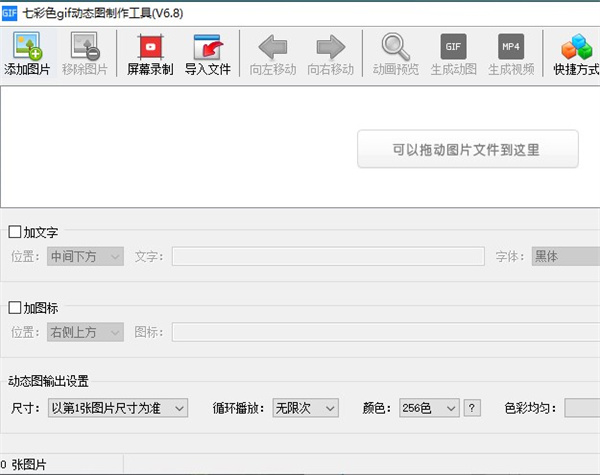Viewport: 600px width, 475px height.
Task: Enable the 加图标 checkbox
Action: coord(15,308)
